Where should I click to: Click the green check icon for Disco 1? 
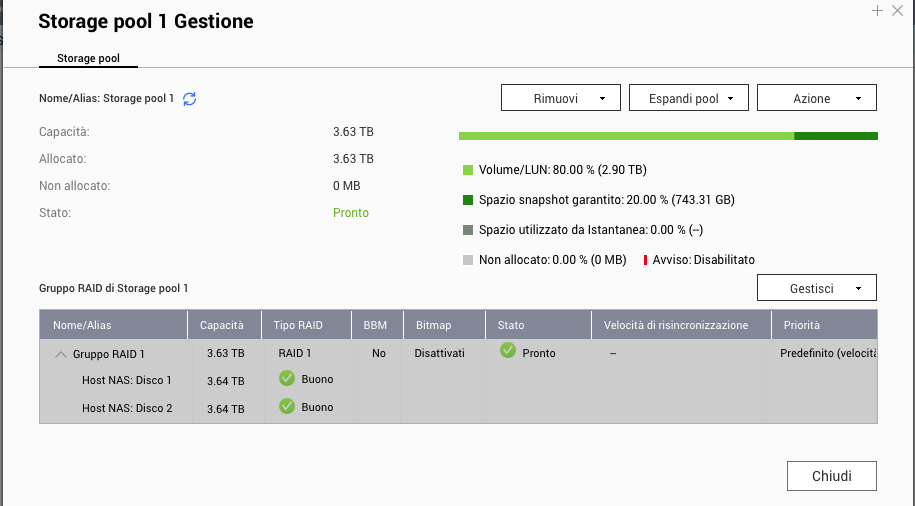click(x=287, y=379)
